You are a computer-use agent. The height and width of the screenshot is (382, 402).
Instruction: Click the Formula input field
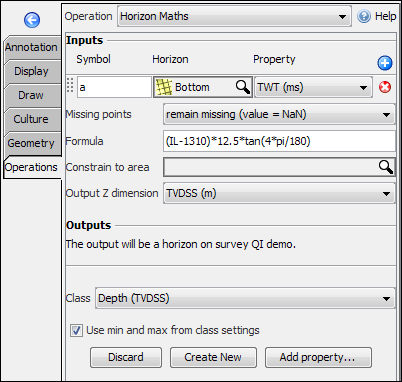point(279,141)
